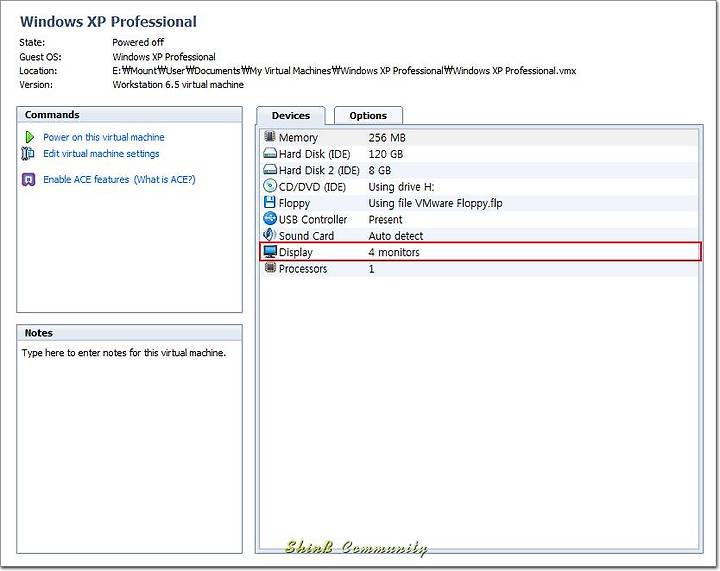Click the Workstation 6.5 virtual machine version text
Viewport: 720px width, 571px height.
point(178,85)
